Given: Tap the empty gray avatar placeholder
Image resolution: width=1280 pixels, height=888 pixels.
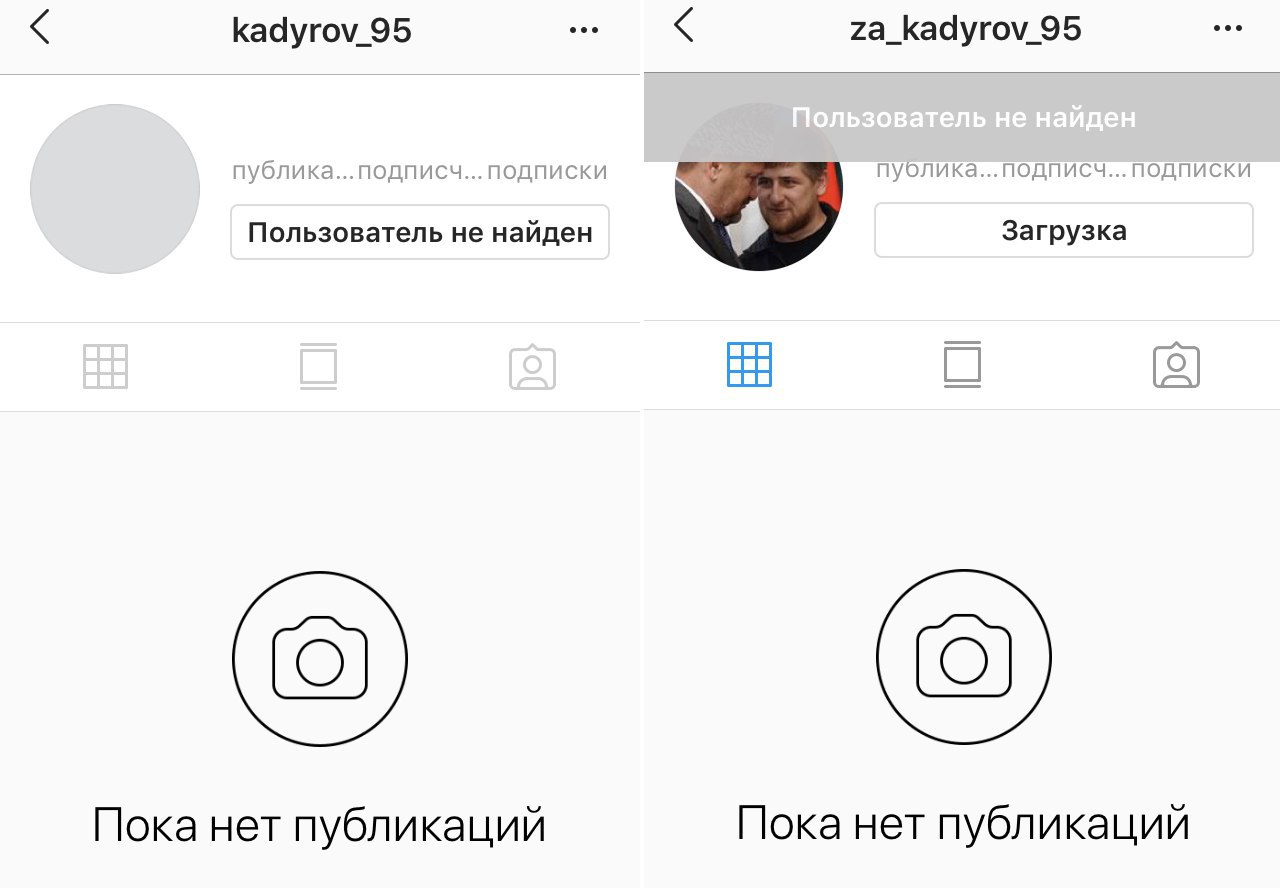Looking at the screenshot, I should point(115,189).
